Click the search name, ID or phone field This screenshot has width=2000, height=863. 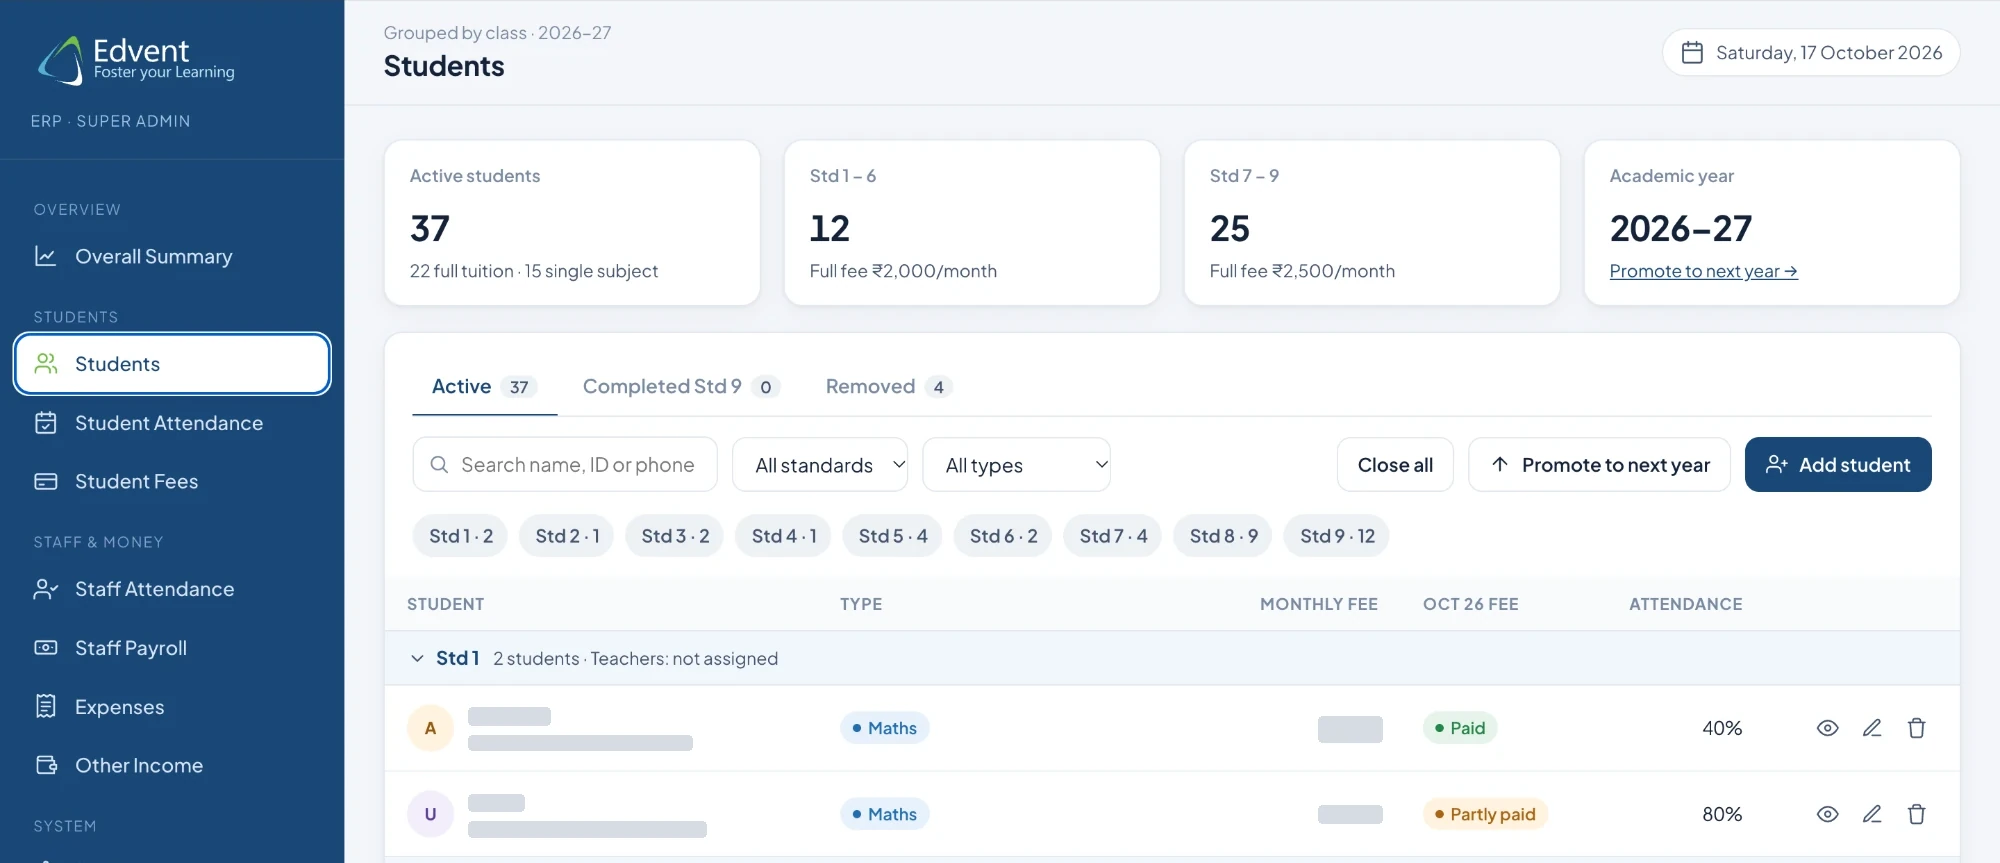(x=565, y=465)
